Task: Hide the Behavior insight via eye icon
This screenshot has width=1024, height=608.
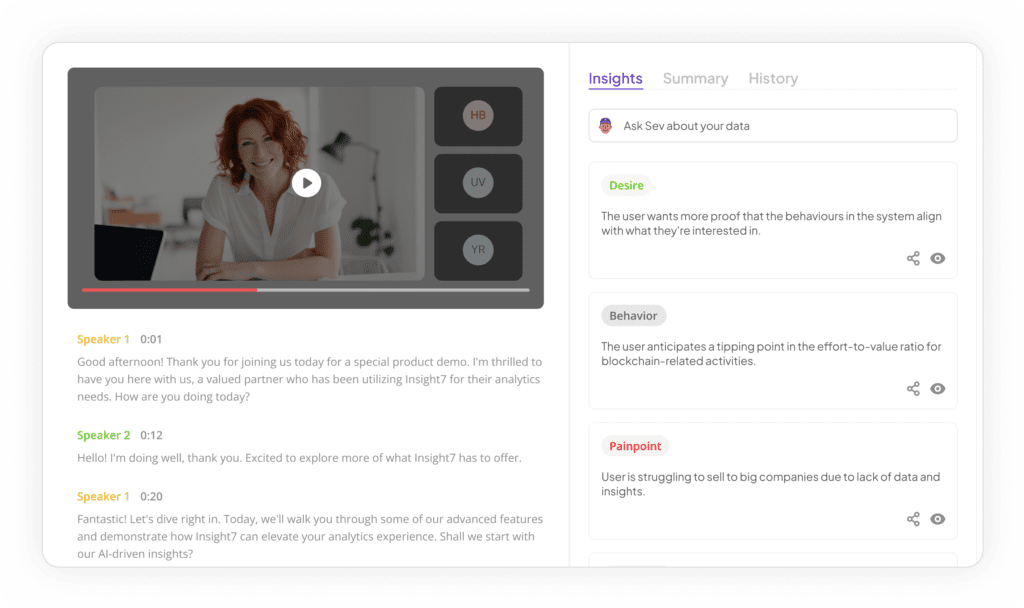Action: (x=938, y=389)
